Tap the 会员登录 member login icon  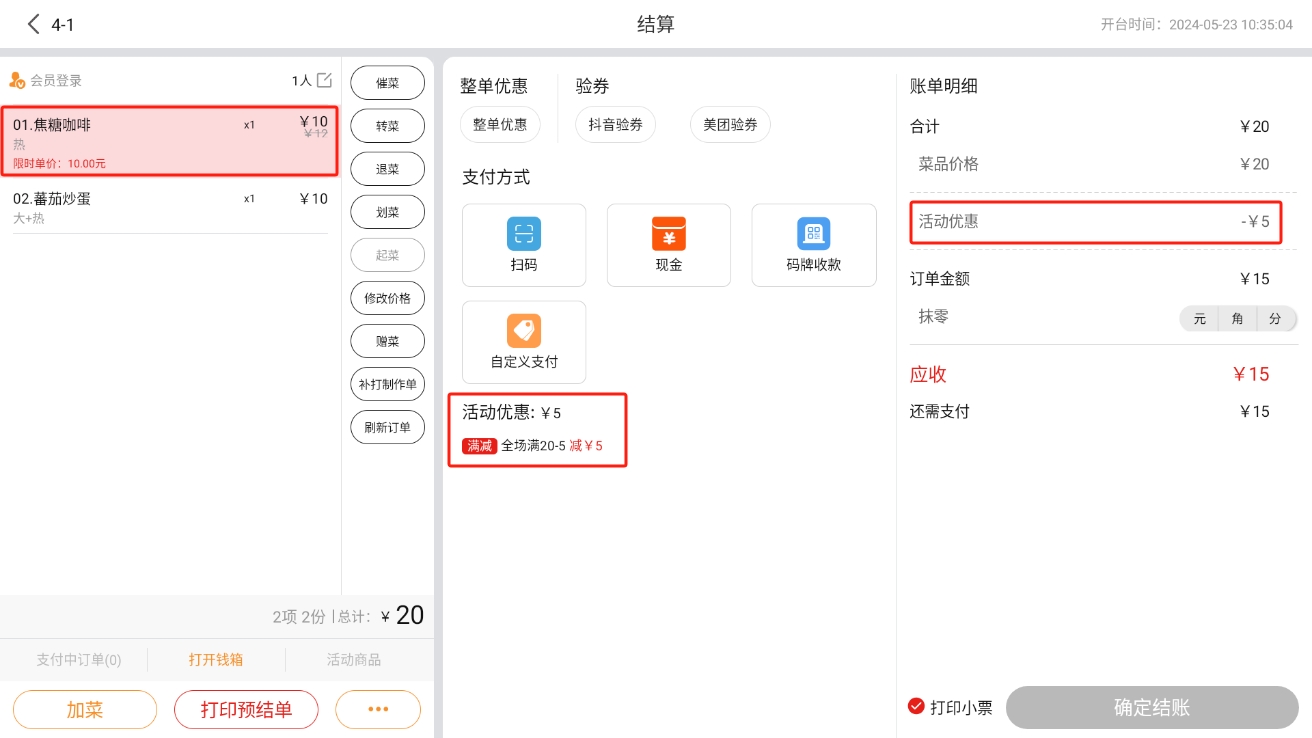pyautogui.click(x=17, y=81)
